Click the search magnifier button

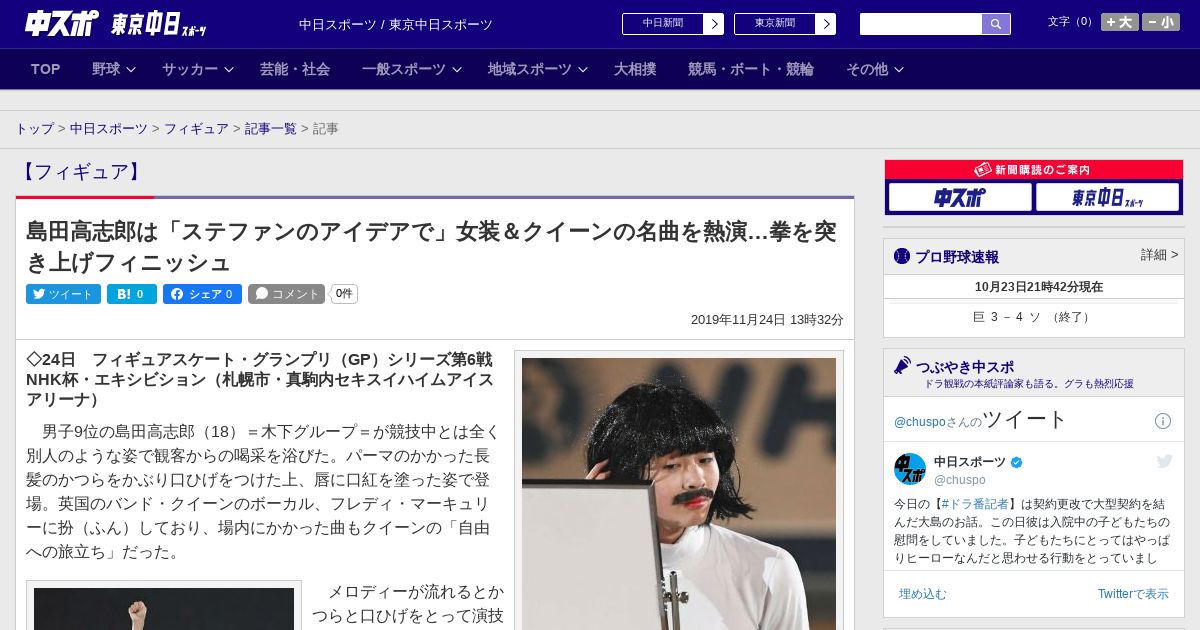click(x=996, y=24)
